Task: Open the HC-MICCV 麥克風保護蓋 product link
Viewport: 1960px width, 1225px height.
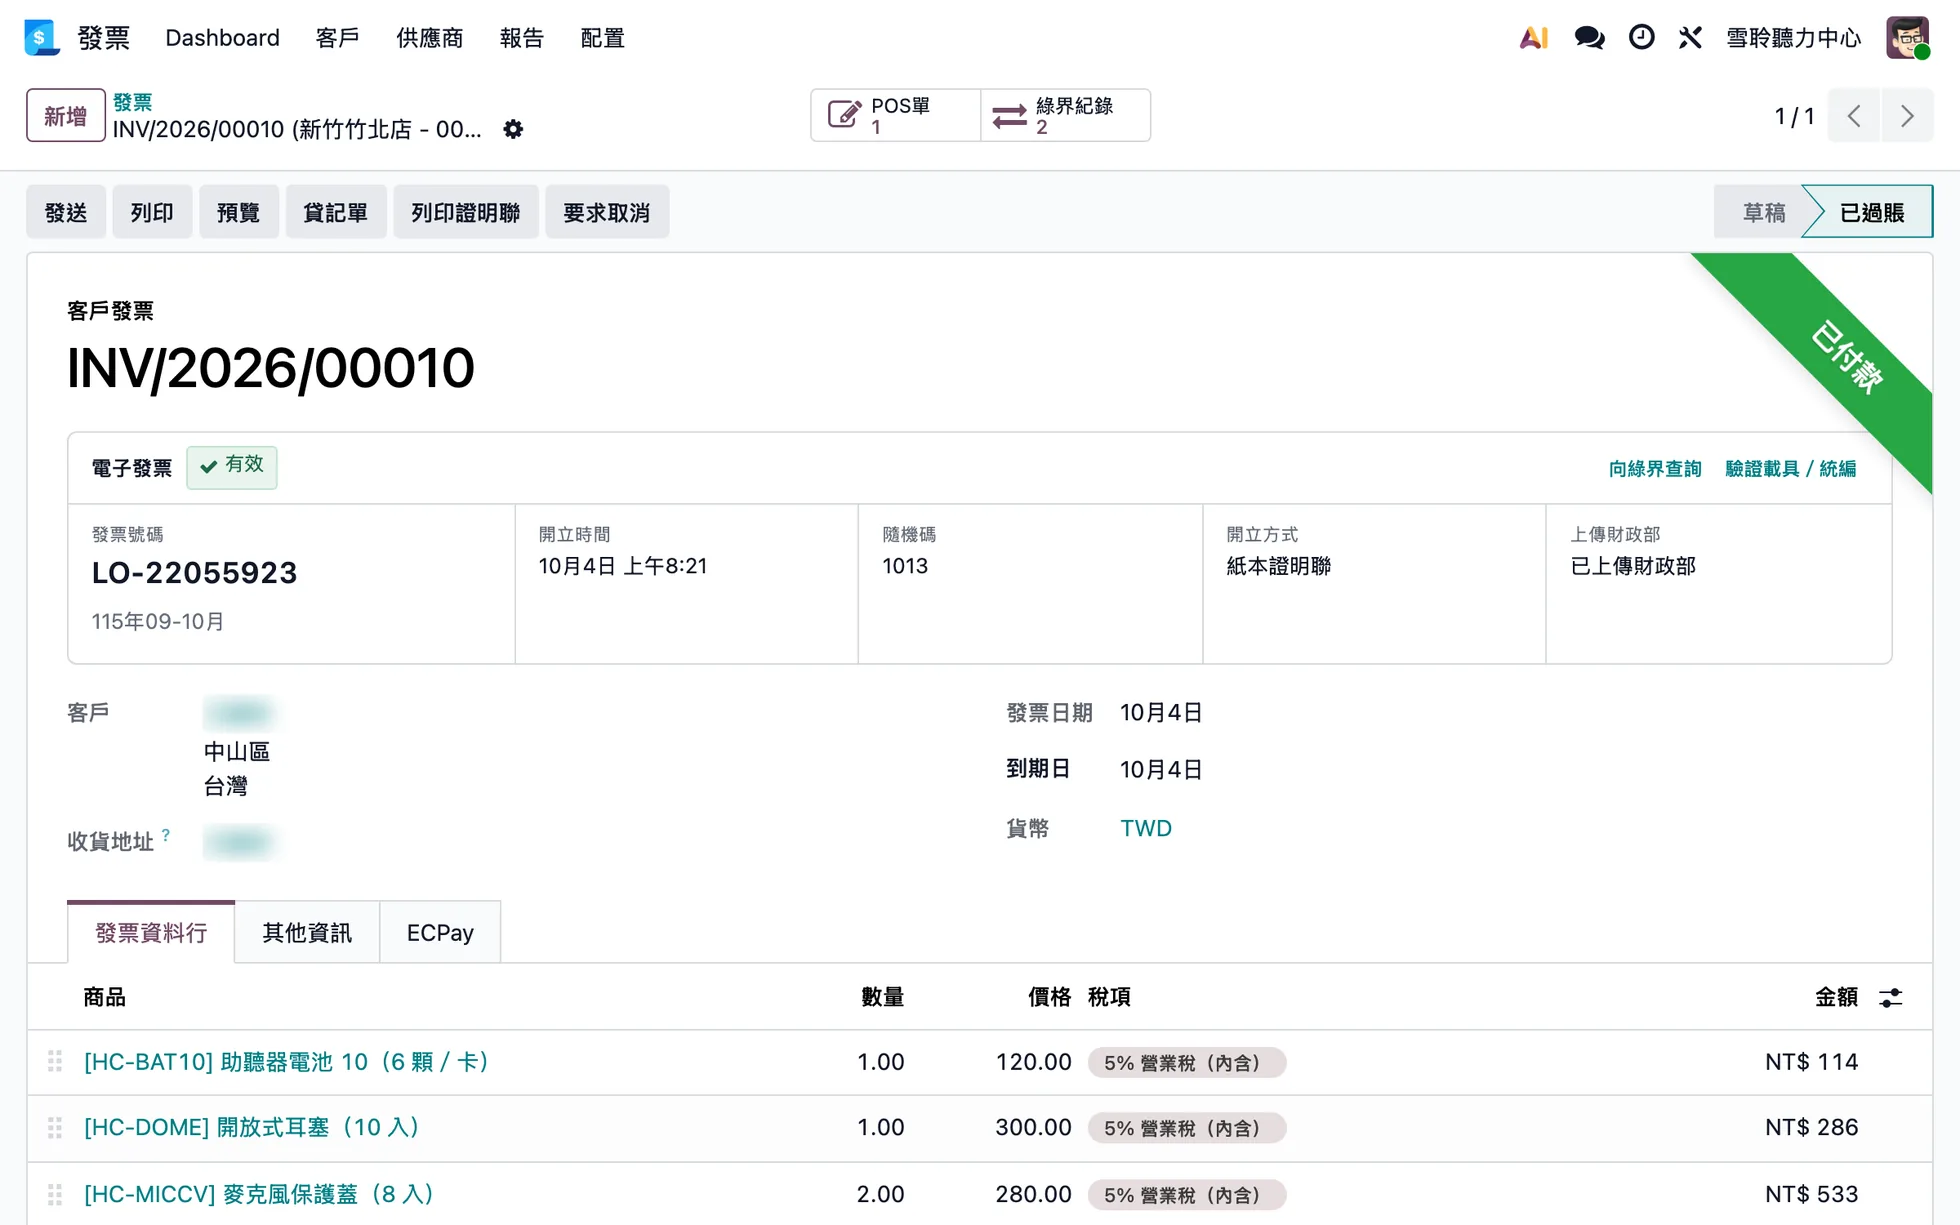Action: click(258, 1194)
